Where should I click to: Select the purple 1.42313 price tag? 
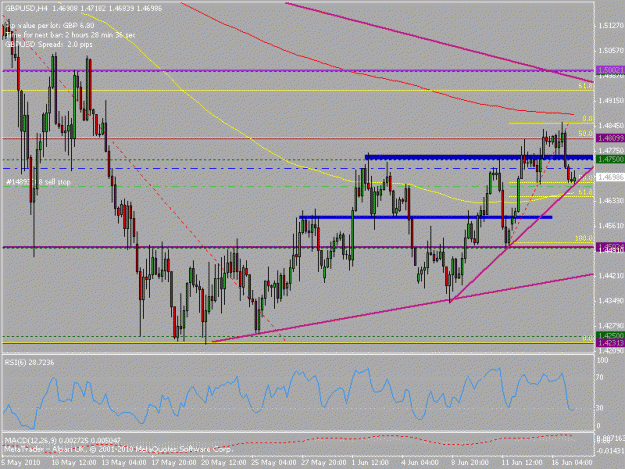[610, 343]
